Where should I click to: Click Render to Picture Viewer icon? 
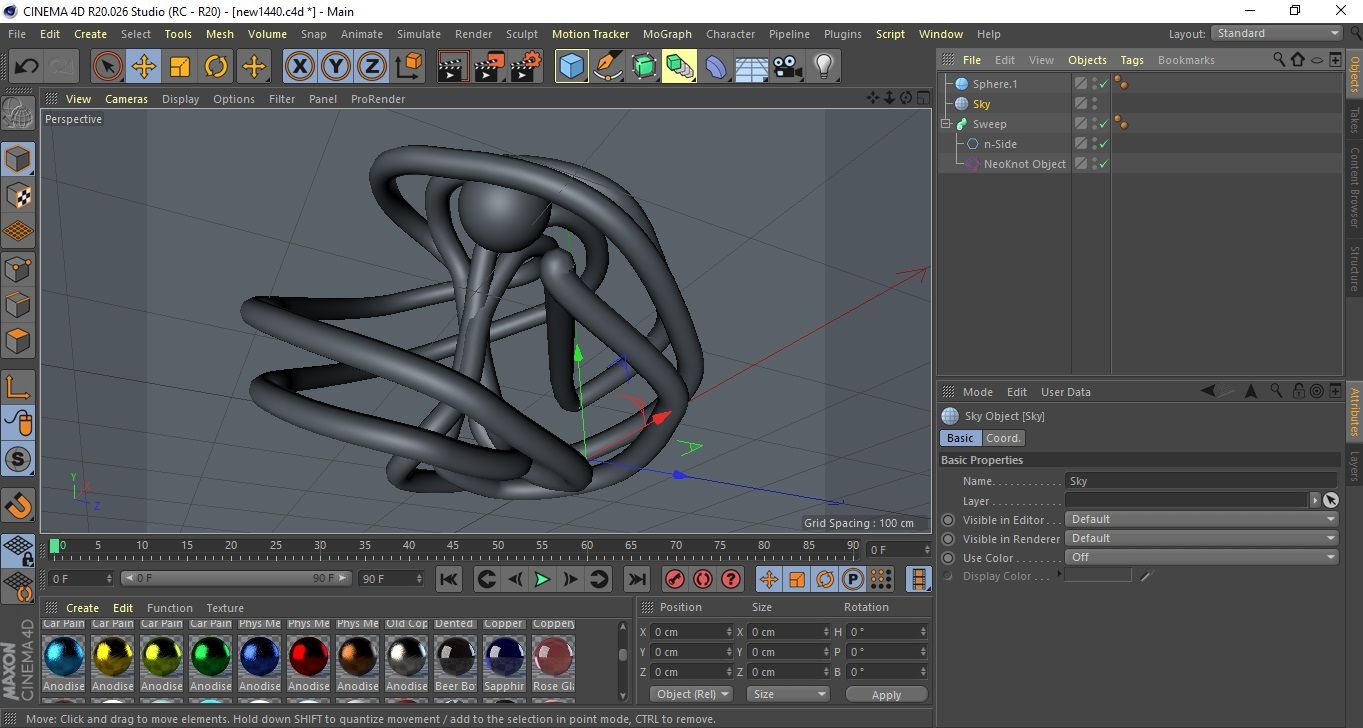click(x=489, y=67)
